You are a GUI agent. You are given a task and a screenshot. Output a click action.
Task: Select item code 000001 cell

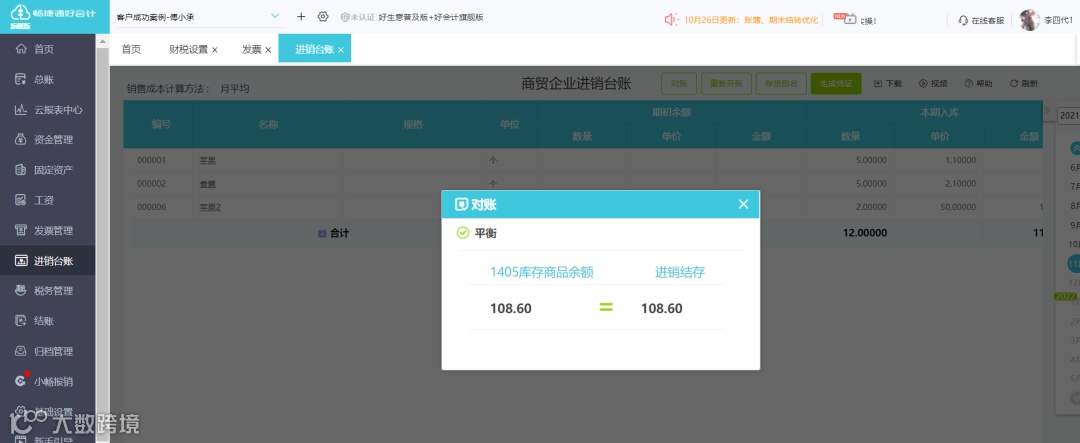152,161
